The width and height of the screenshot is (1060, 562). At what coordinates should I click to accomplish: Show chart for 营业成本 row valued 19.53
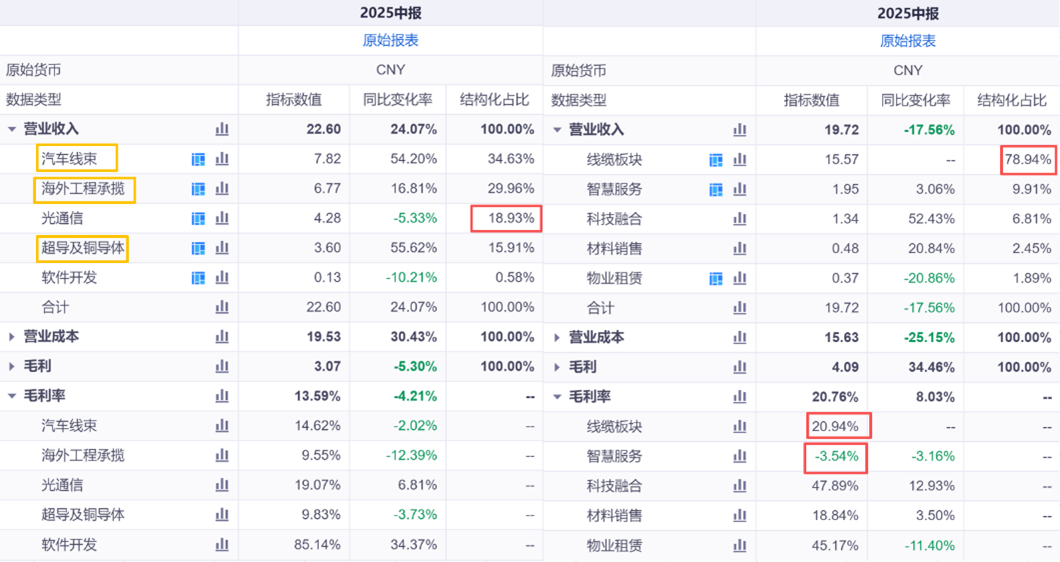point(222,337)
